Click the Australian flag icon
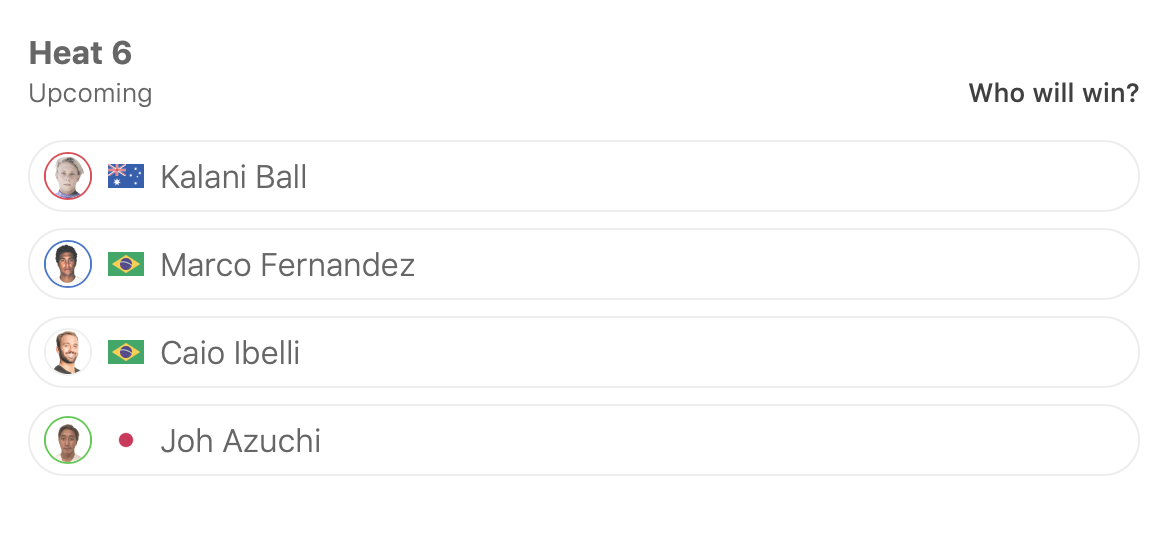 (126, 177)
